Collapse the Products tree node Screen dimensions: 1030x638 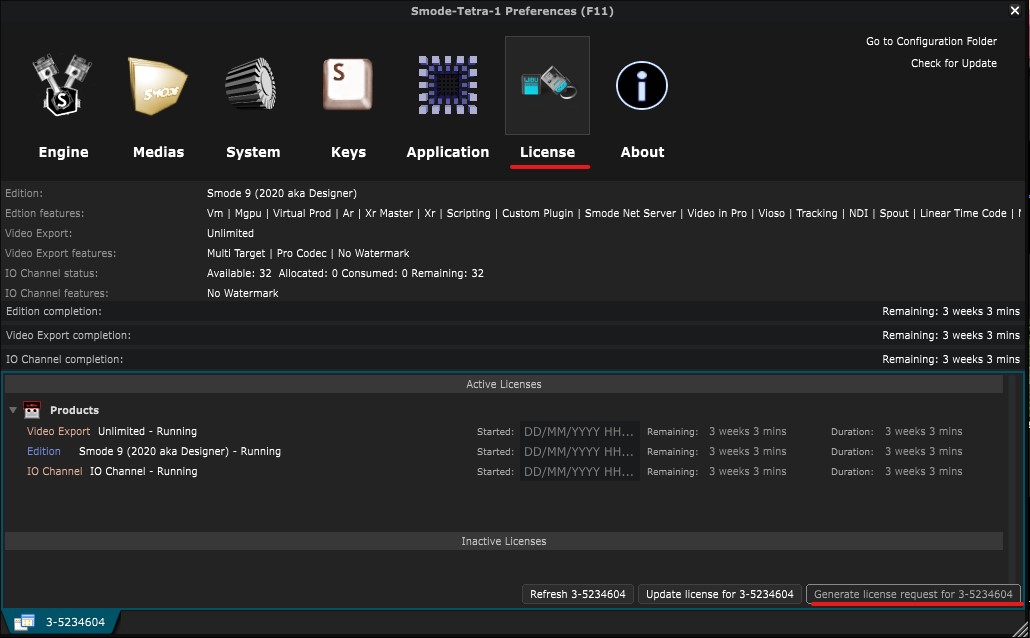coord(12,410)
